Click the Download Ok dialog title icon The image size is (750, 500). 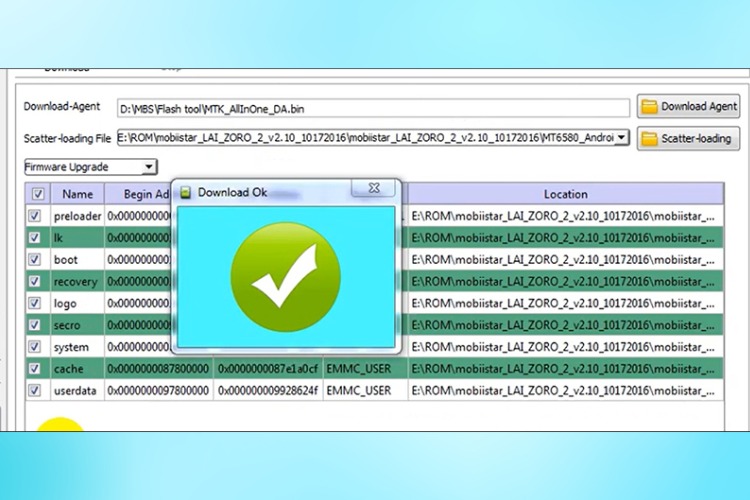click(185, 192)
